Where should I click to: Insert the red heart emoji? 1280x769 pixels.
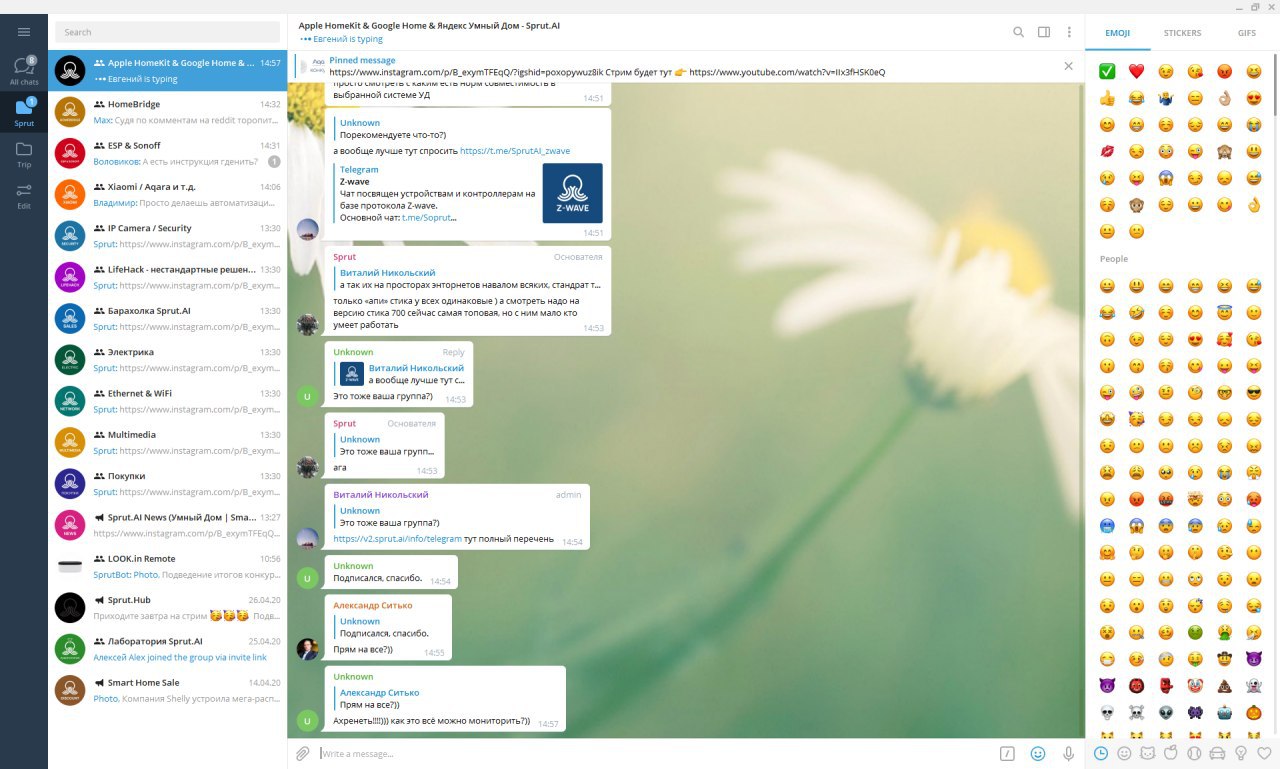pyautogui.click(x=1136, y=71)
